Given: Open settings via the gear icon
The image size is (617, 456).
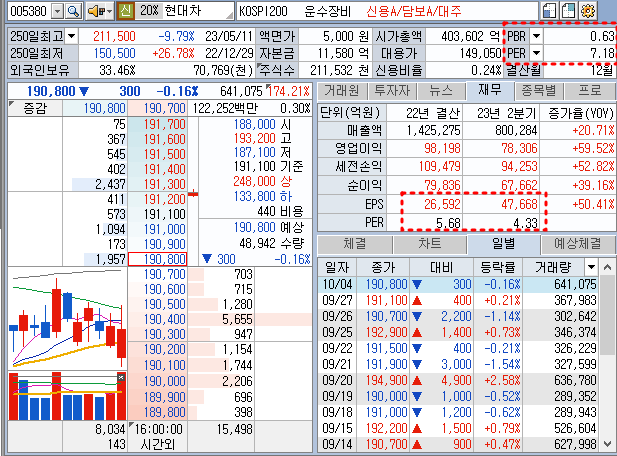Looking at the screenshot, I should click(587, 11).
